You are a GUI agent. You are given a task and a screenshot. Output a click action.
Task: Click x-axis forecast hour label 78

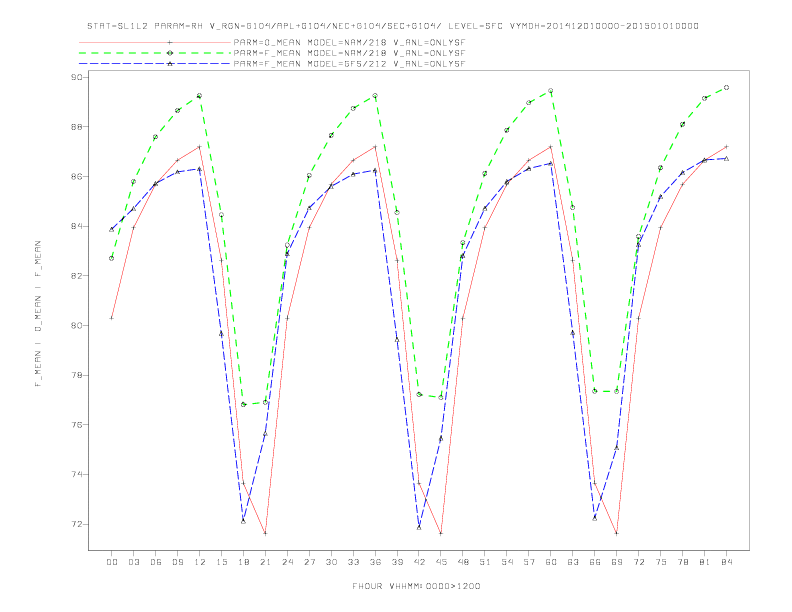coord(683,562)
